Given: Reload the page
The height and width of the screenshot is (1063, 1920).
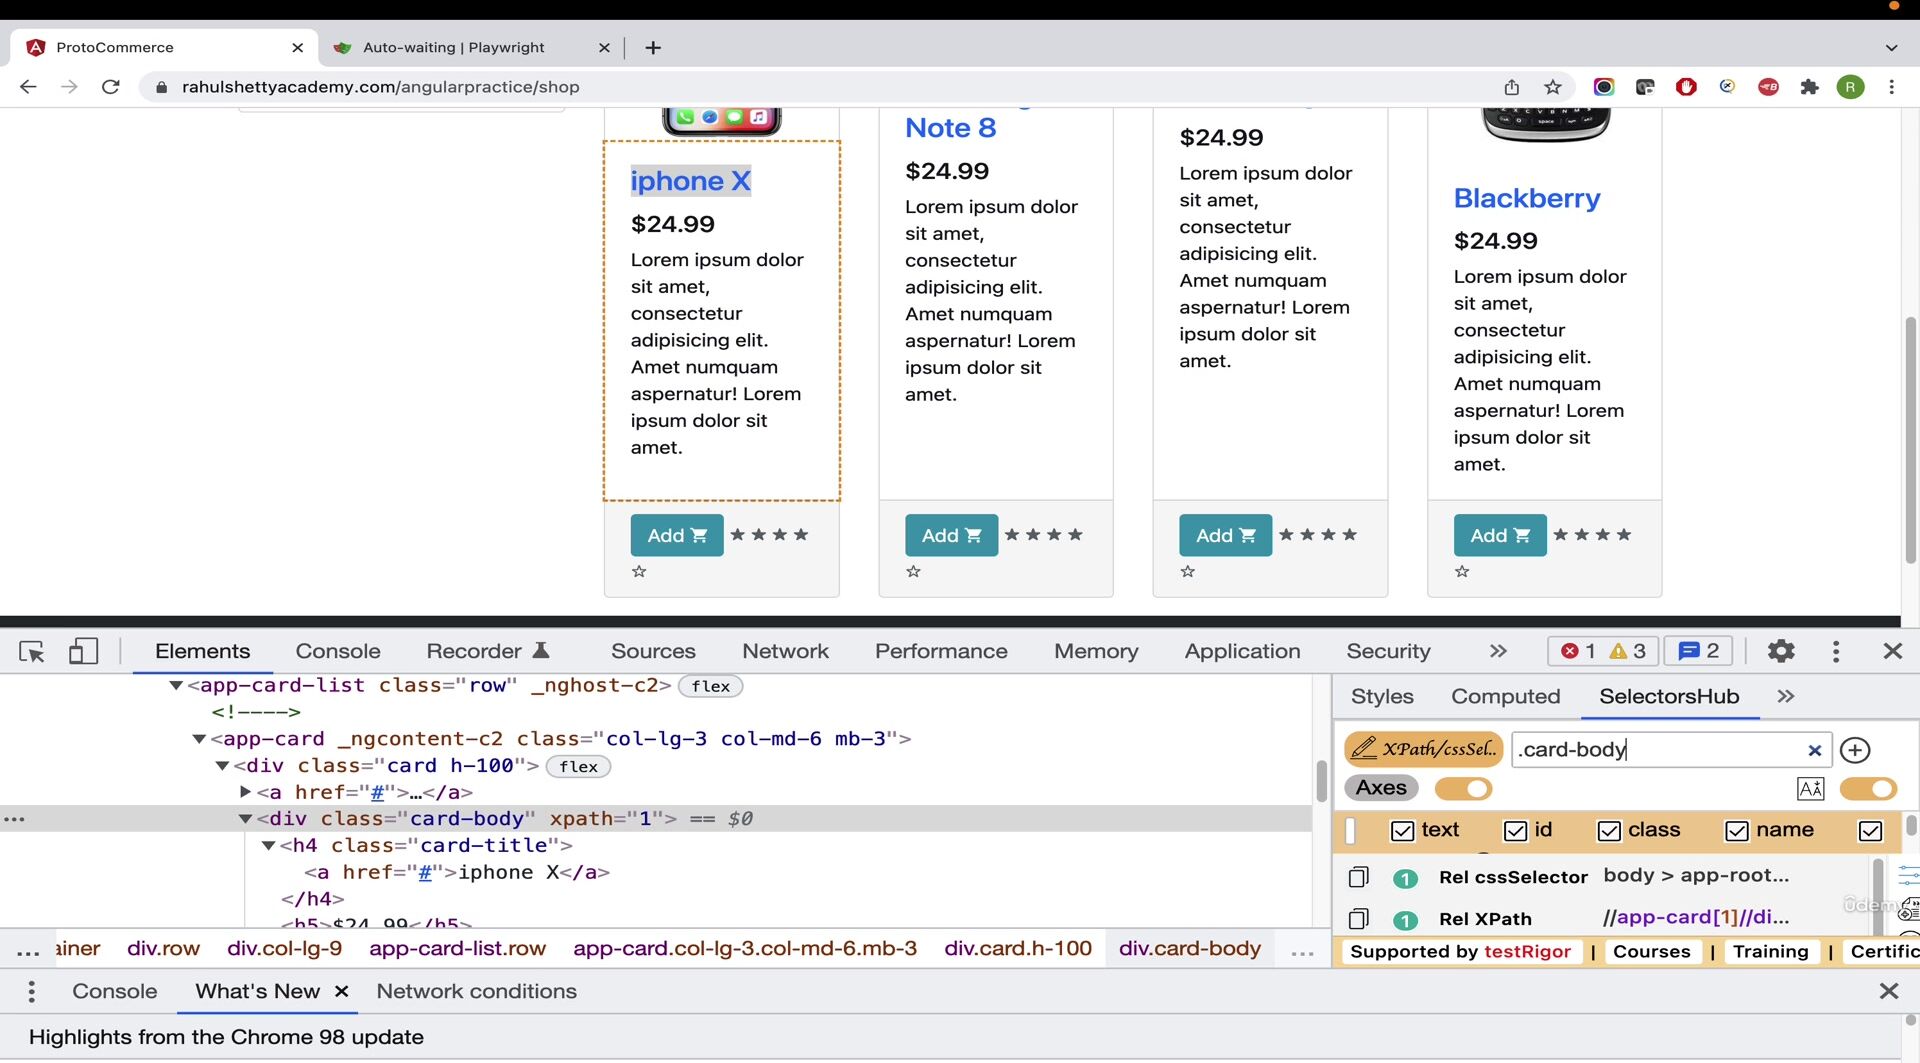Looking at the screenshot, I should [111, 87].
